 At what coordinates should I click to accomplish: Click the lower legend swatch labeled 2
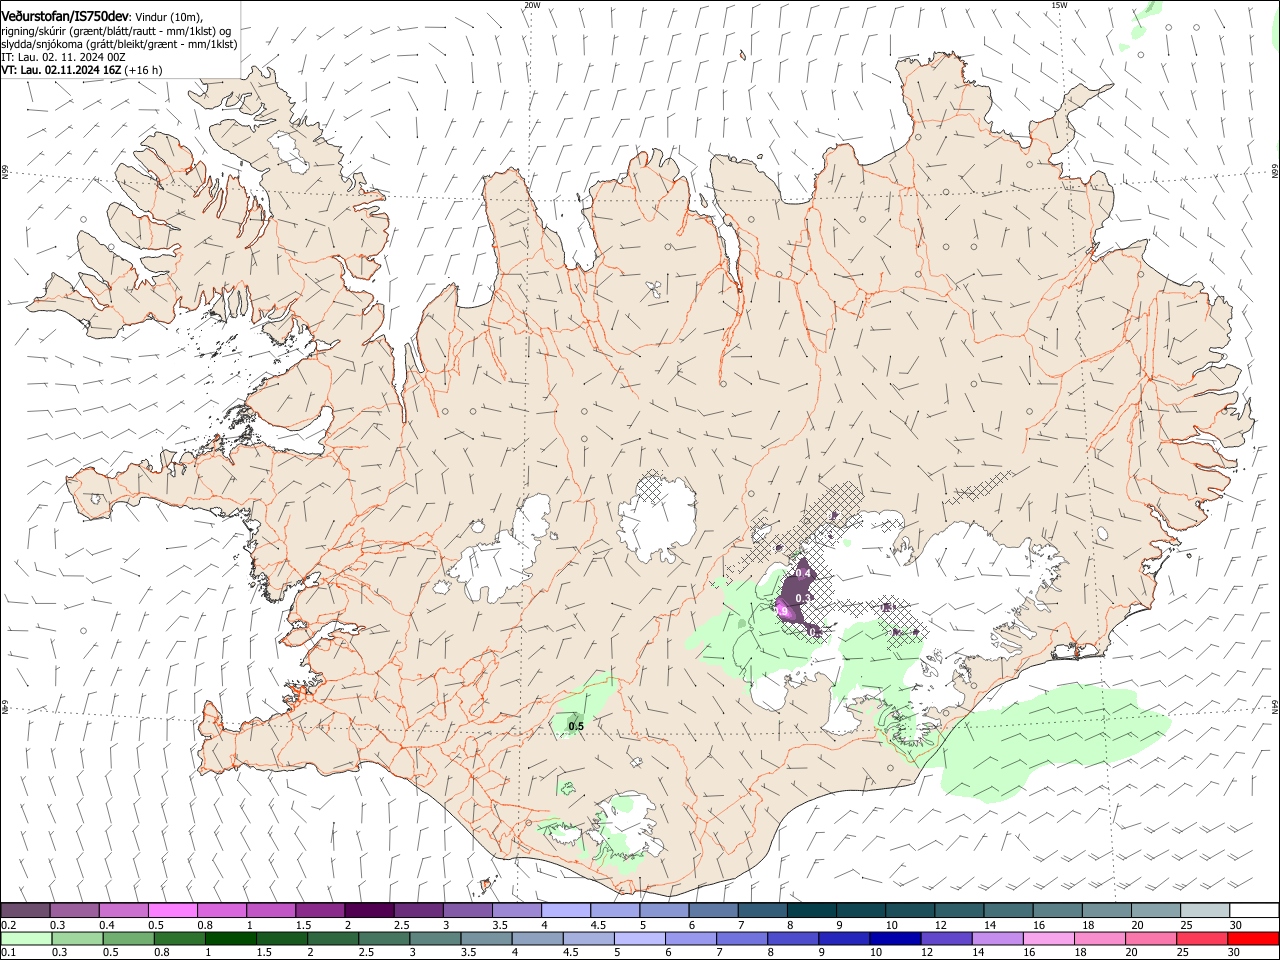point(334,938)
